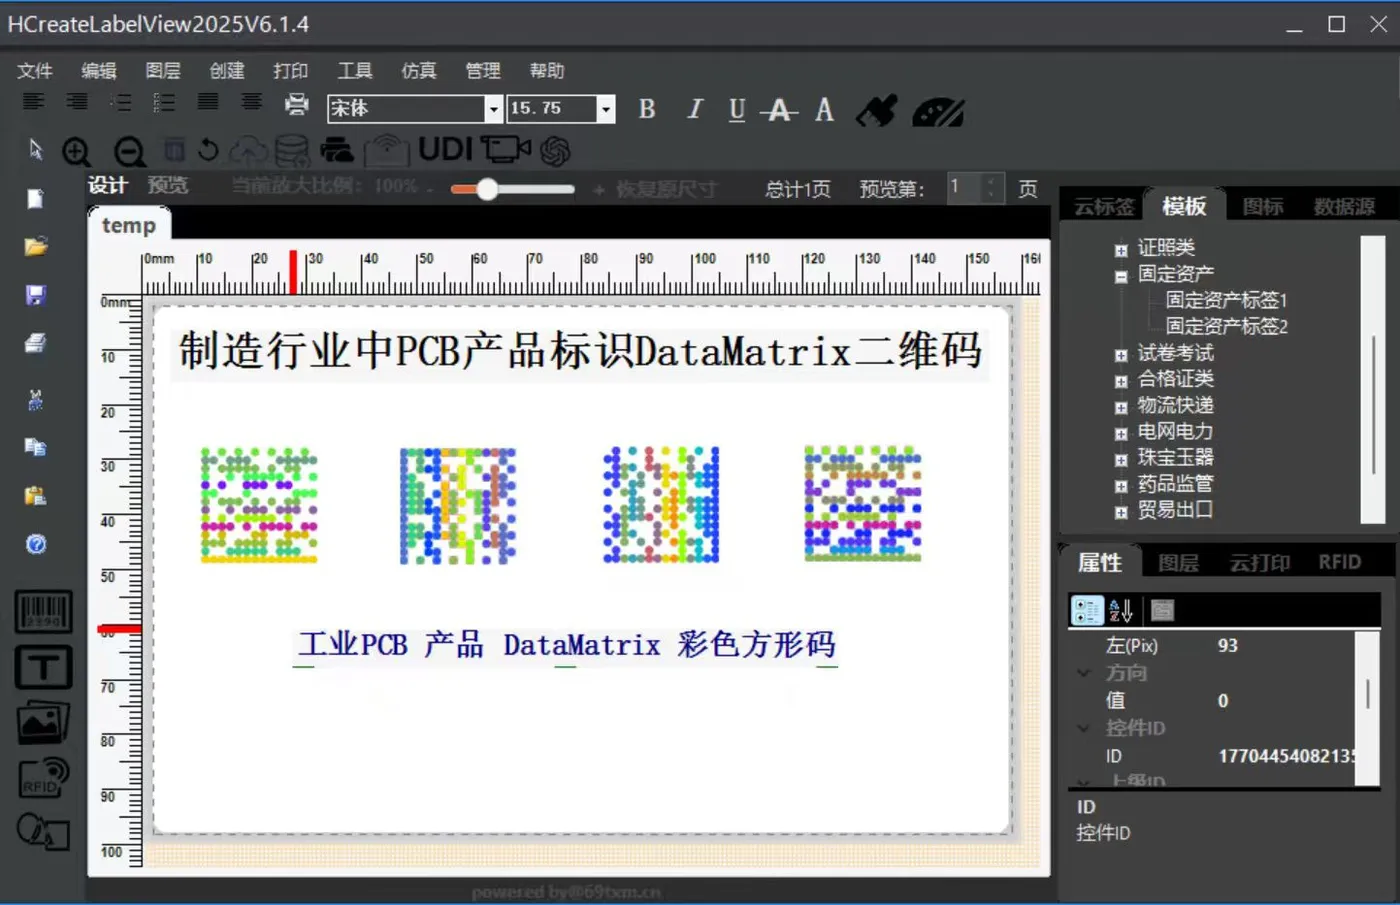Select the barcode creation tool
Screen dimensions: 1400x905
[43, 611]
